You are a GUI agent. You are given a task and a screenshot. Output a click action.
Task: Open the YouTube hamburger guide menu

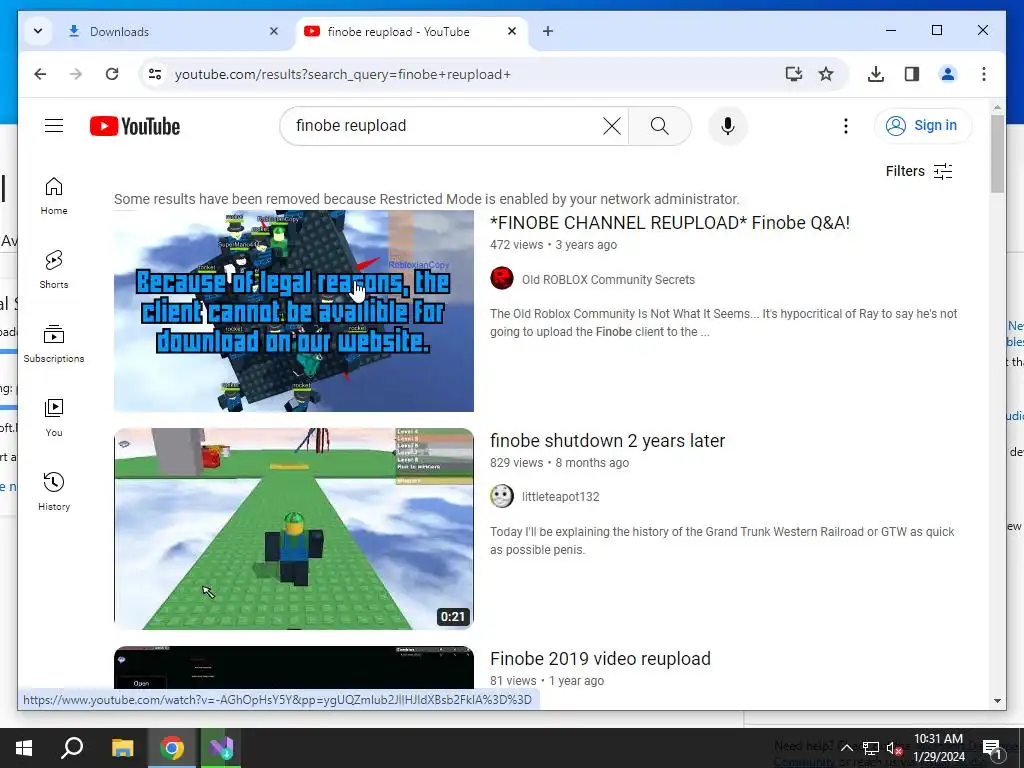pos(54,125)
